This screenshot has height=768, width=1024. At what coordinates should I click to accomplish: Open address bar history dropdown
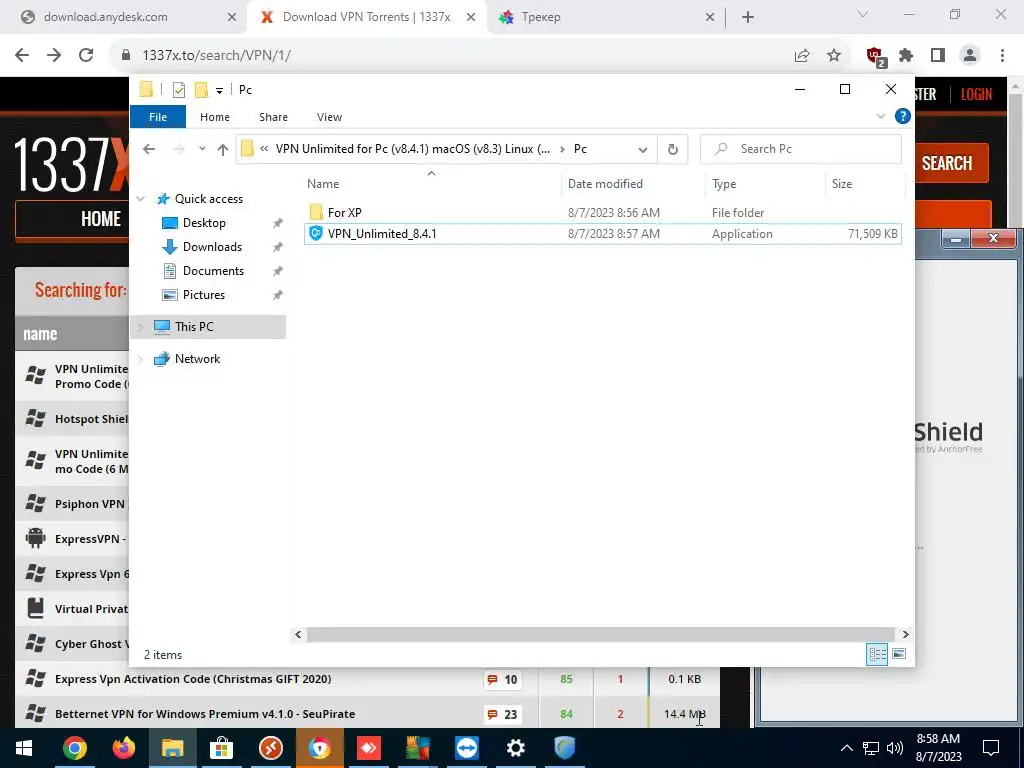coord(643,150)
